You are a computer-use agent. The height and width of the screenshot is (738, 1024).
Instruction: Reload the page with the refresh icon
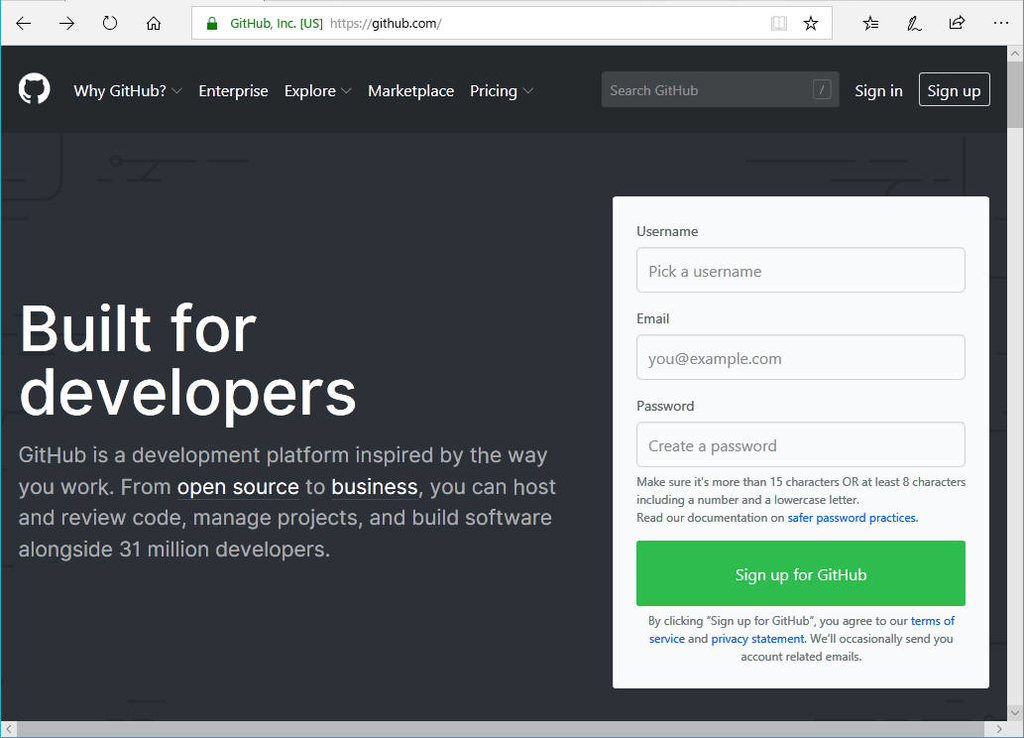click(110, 24)
